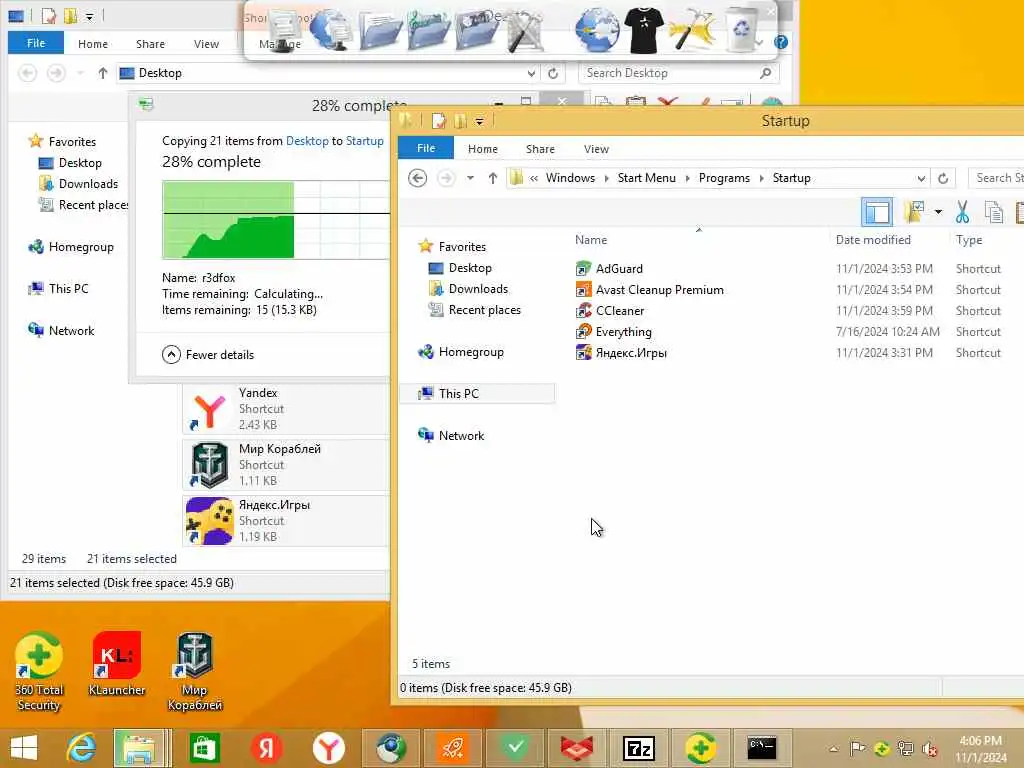
Task: Expand path chevron before Windows in Startup breadcrumb
Action: pos(534,178)
